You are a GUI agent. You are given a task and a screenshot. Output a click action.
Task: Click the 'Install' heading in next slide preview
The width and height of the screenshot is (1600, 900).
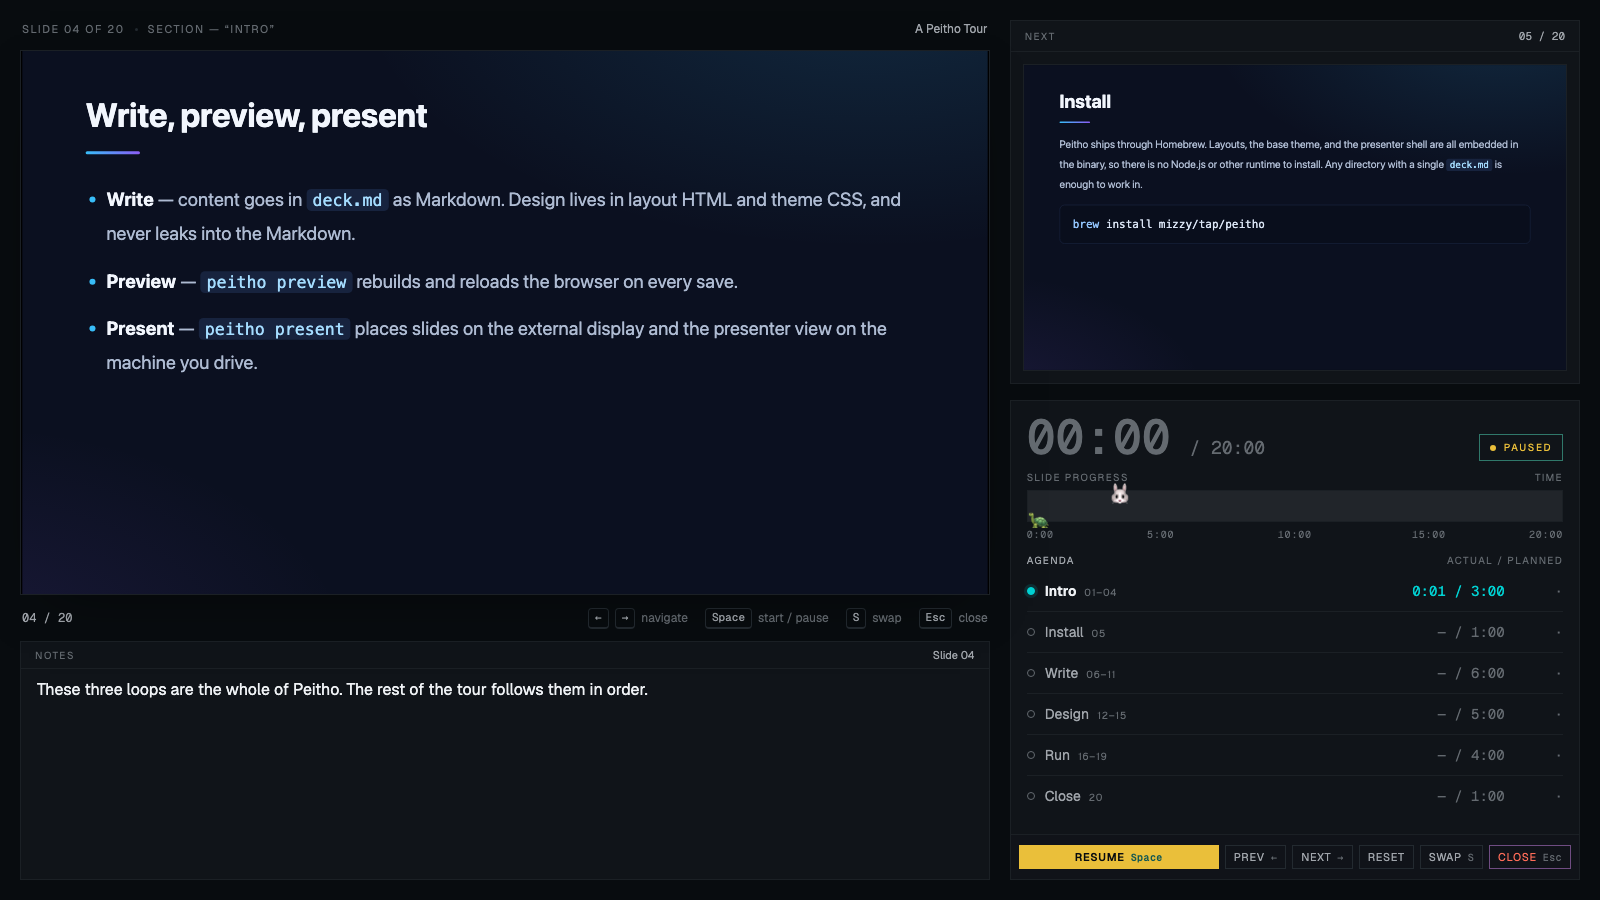(1085, 101)
